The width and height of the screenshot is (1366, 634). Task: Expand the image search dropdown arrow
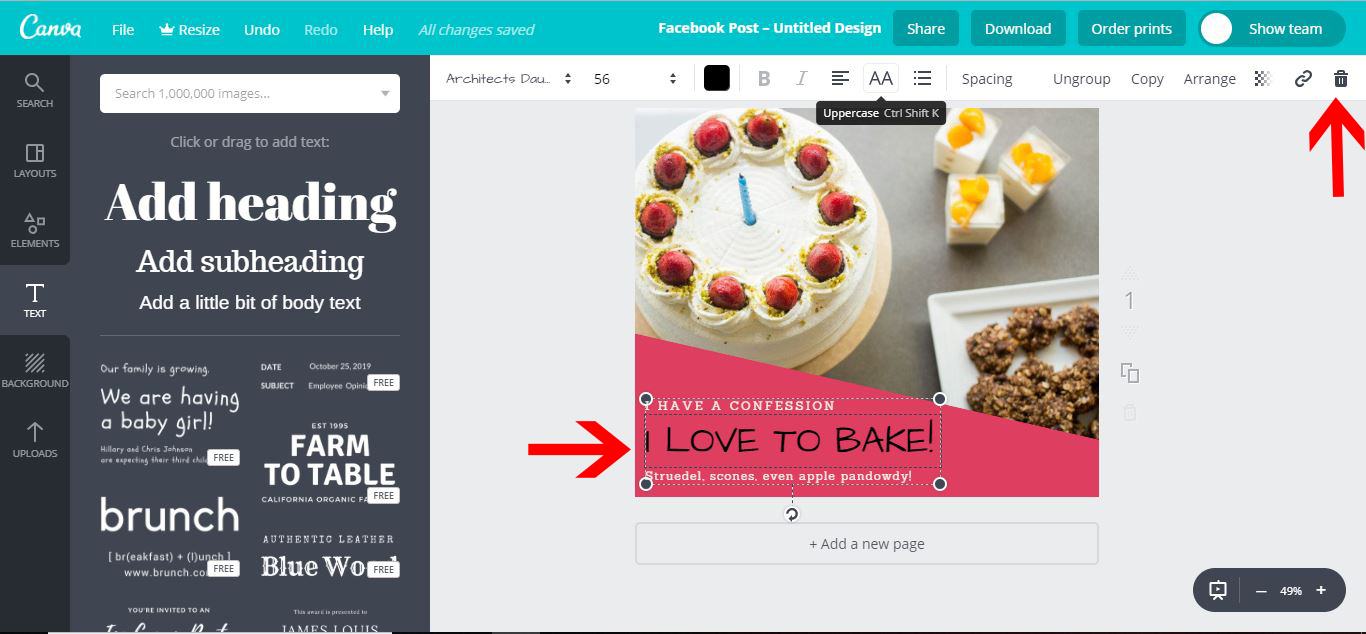(x=384, y=92)
